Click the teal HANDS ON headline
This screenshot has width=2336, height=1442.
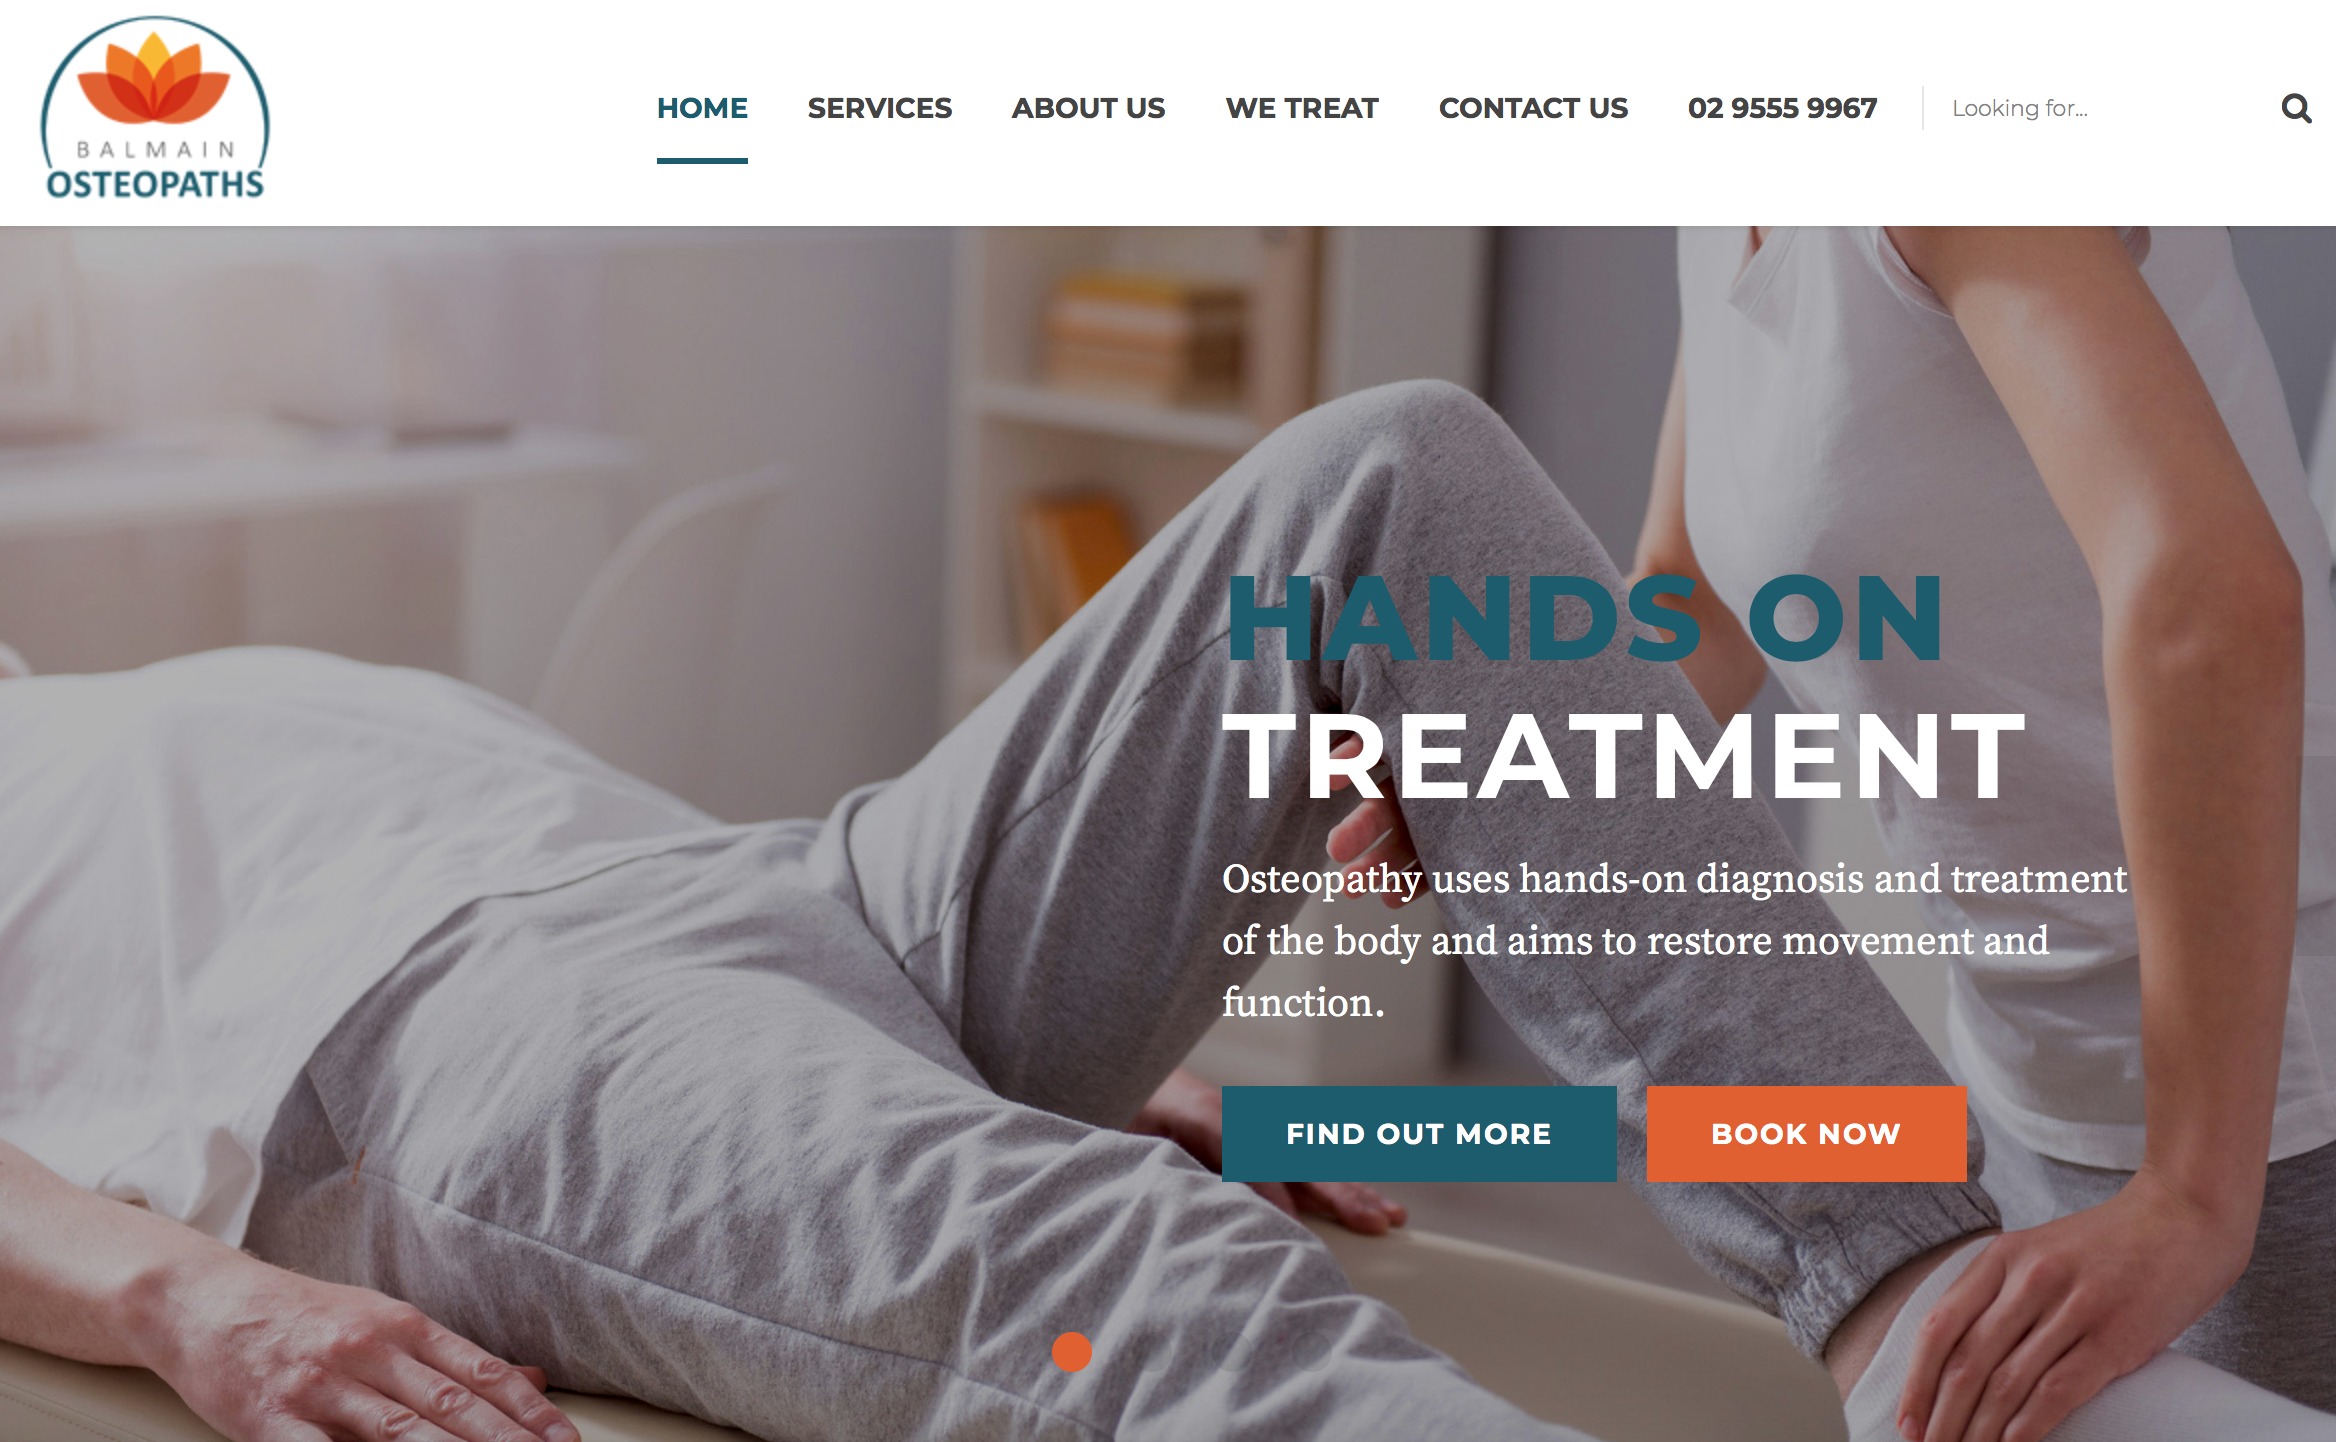tap(1584, 619)
